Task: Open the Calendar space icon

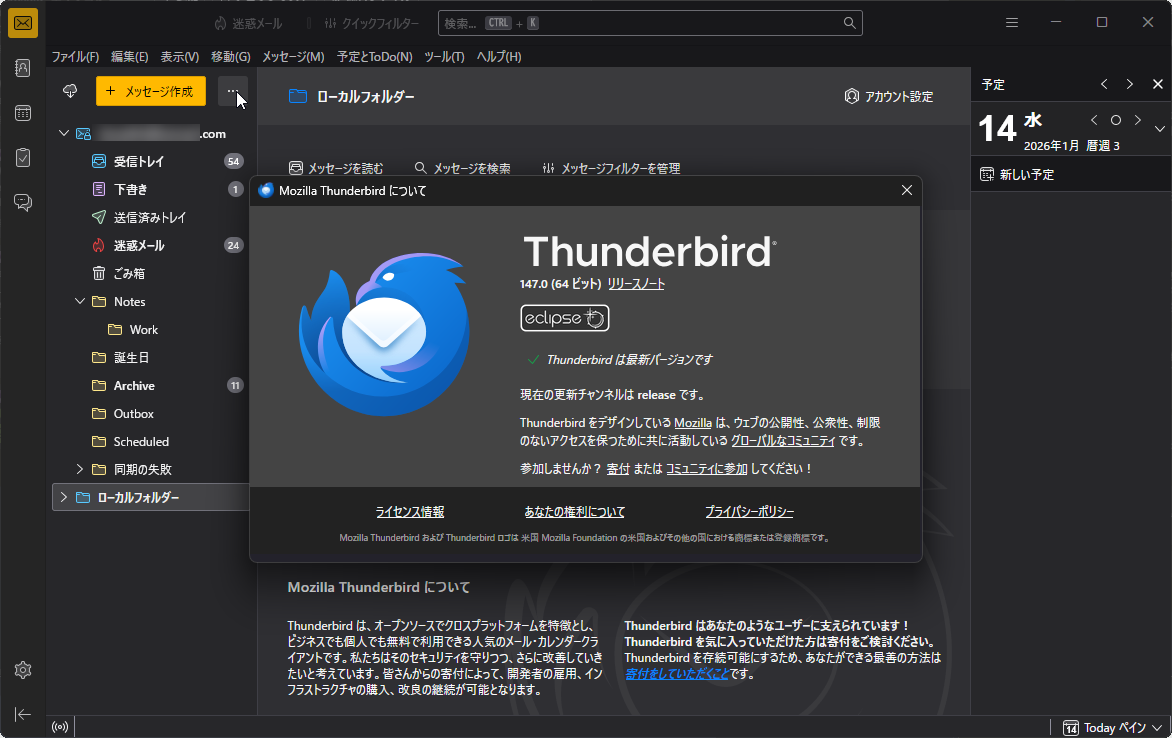Action: (22, 113)
